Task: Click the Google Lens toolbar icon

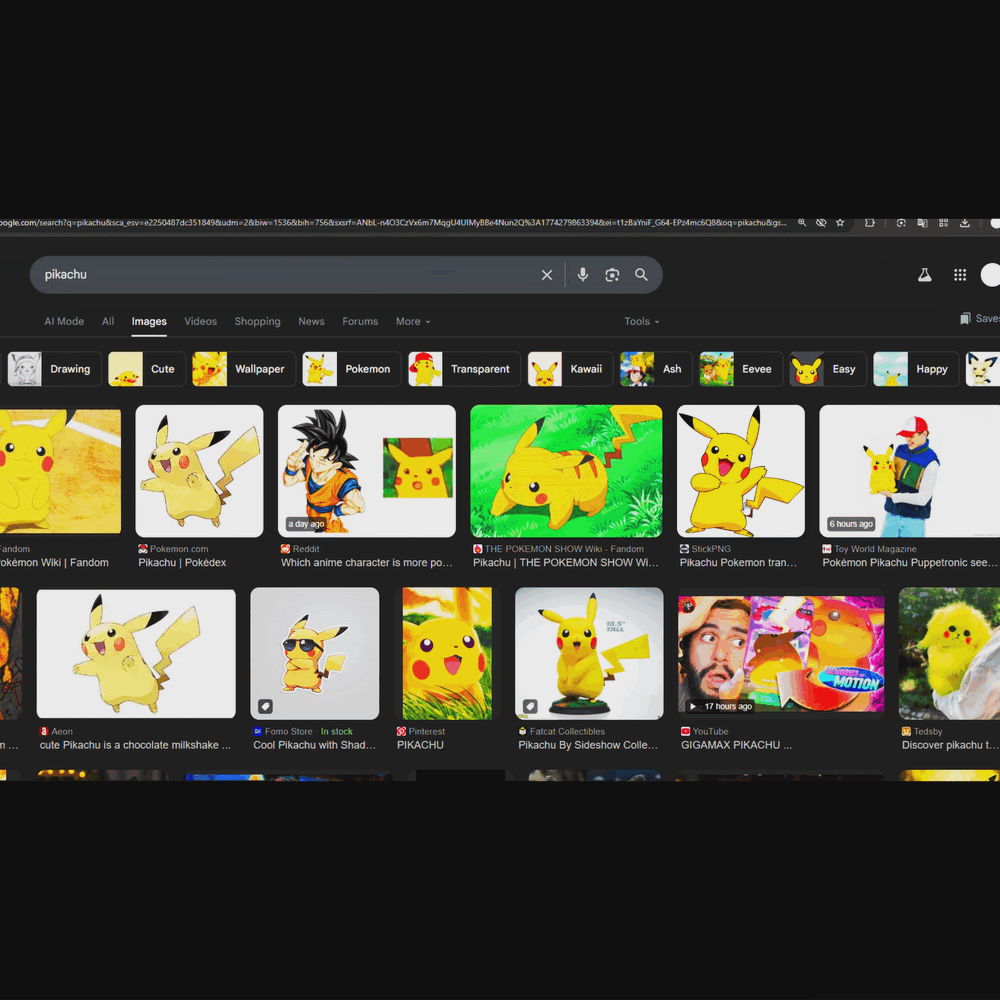Action: (901, 223)
